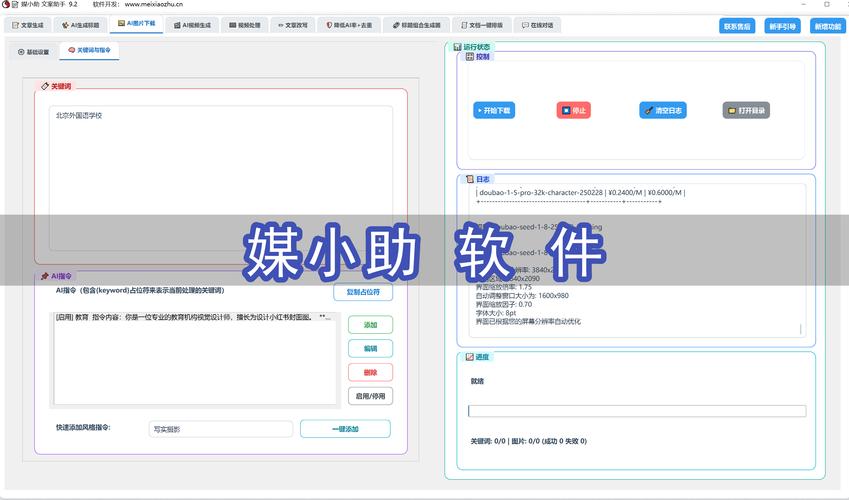Click the 界面已根据您的屏幕分辨率自动优化 log line
The width and height of the screenshot is (849, 500).
tap(528, 322)
